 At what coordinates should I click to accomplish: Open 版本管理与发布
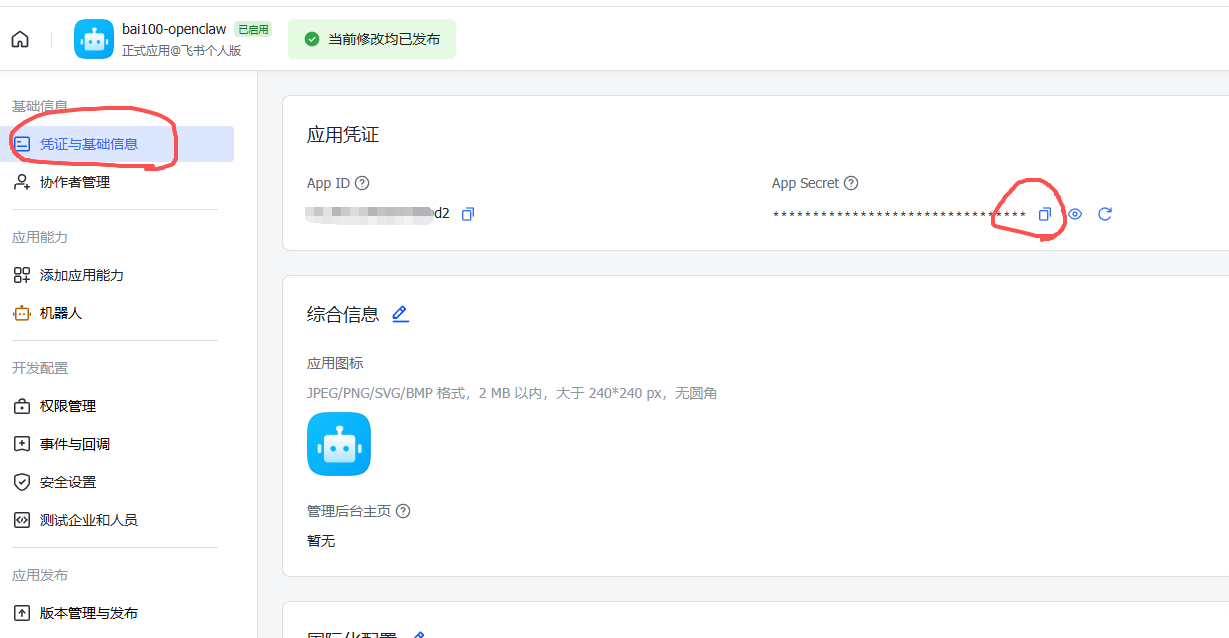pos(89,613)
